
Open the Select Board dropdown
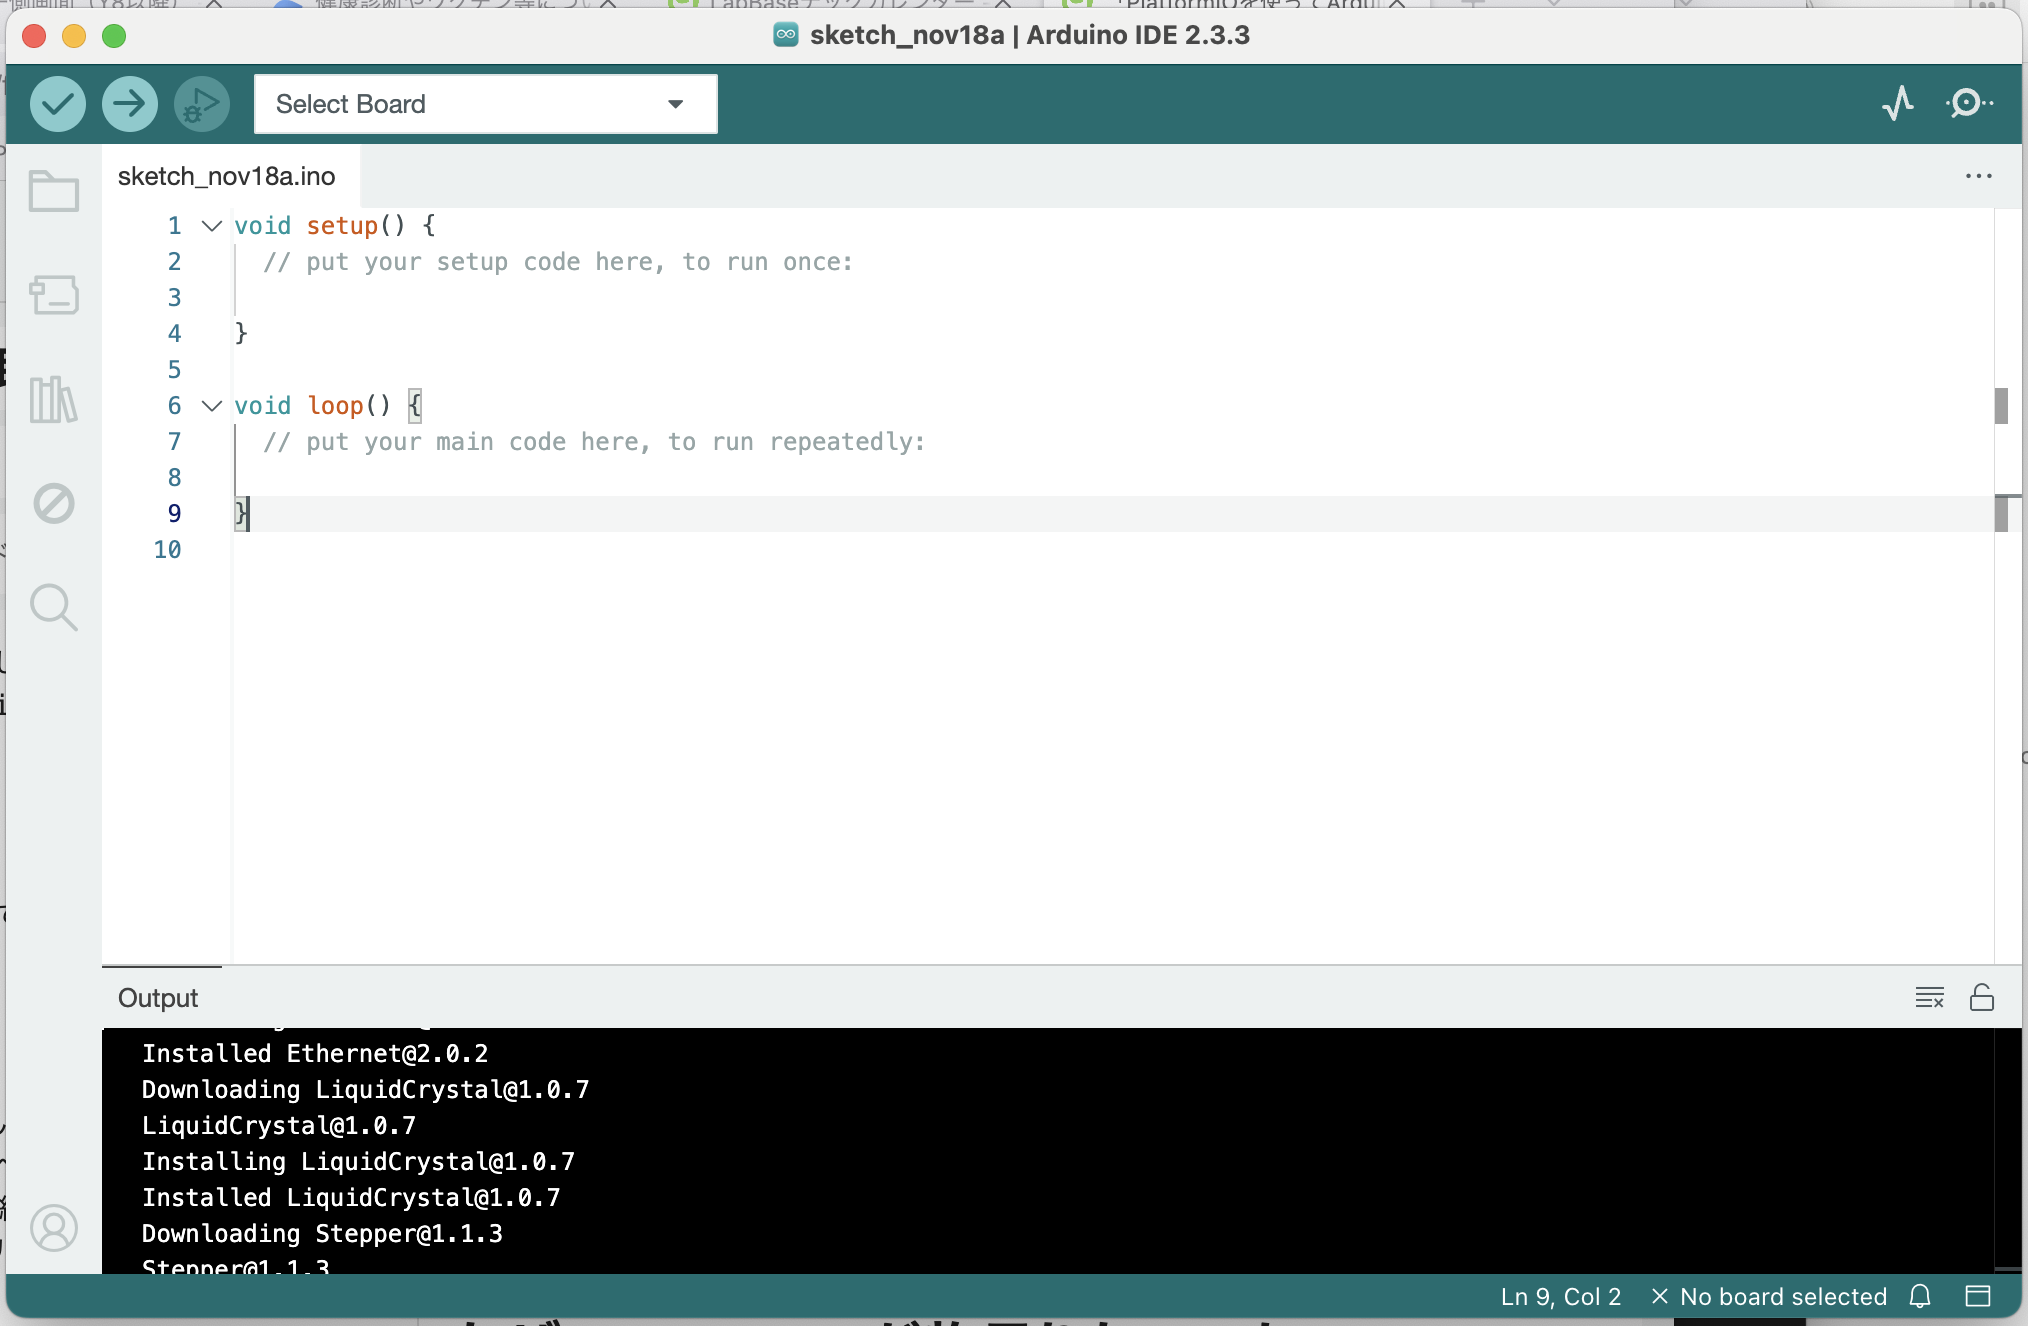coord(484,103)
